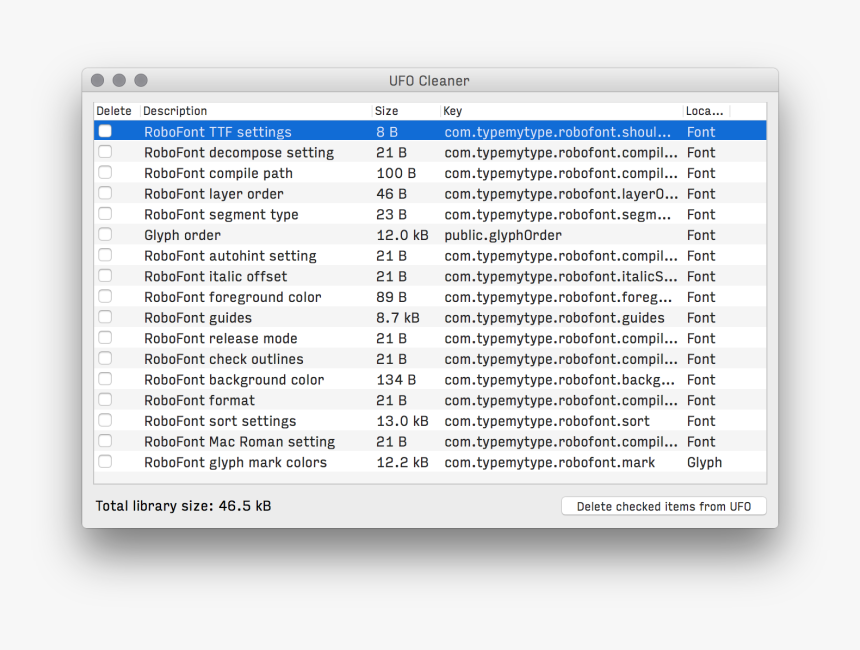The image size is (860, 650).
Task: Select the RoboFont TTF settings description
Action: pos(218,132)
